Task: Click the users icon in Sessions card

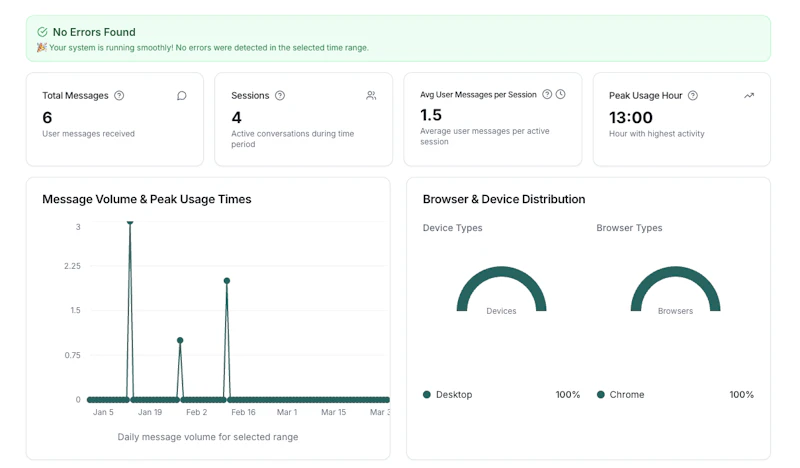Action: (371, 95)
